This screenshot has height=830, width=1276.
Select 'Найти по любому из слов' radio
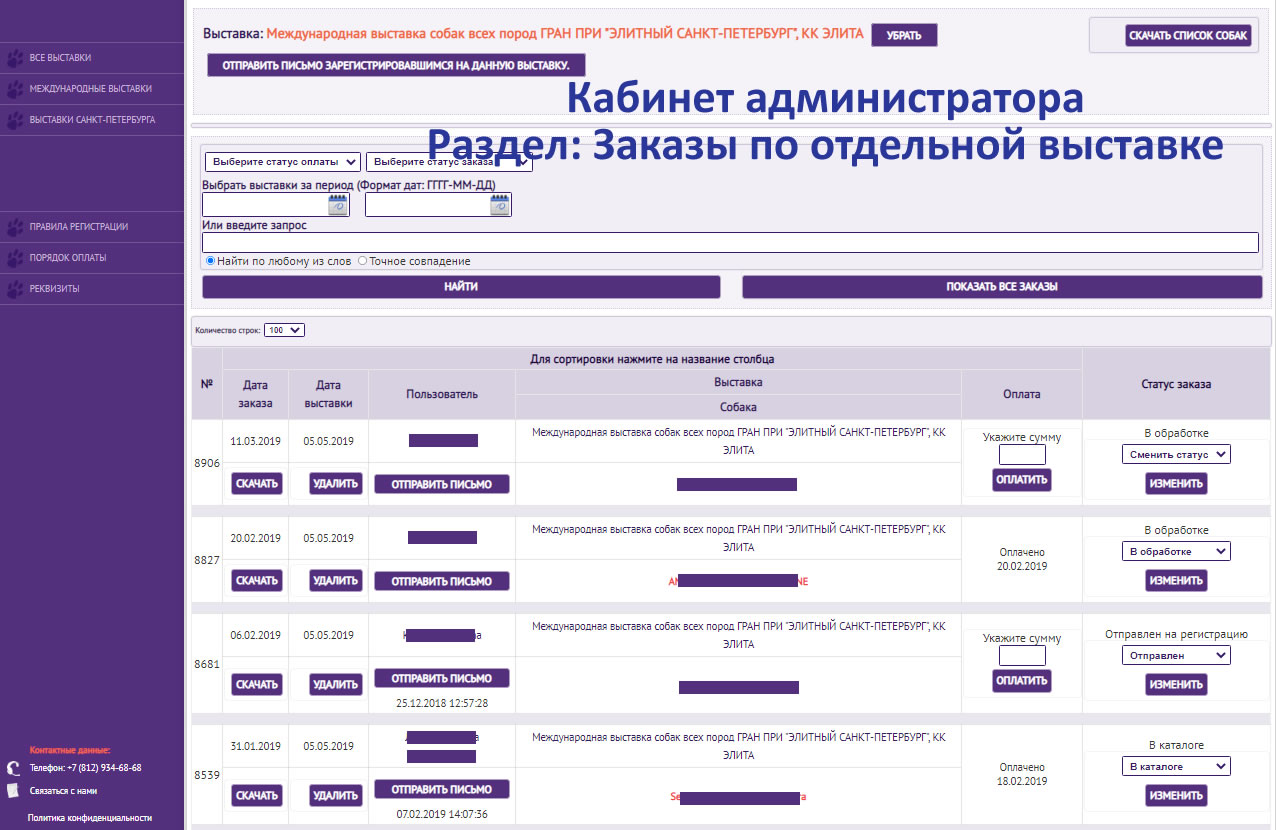click(x=211, y=261)
